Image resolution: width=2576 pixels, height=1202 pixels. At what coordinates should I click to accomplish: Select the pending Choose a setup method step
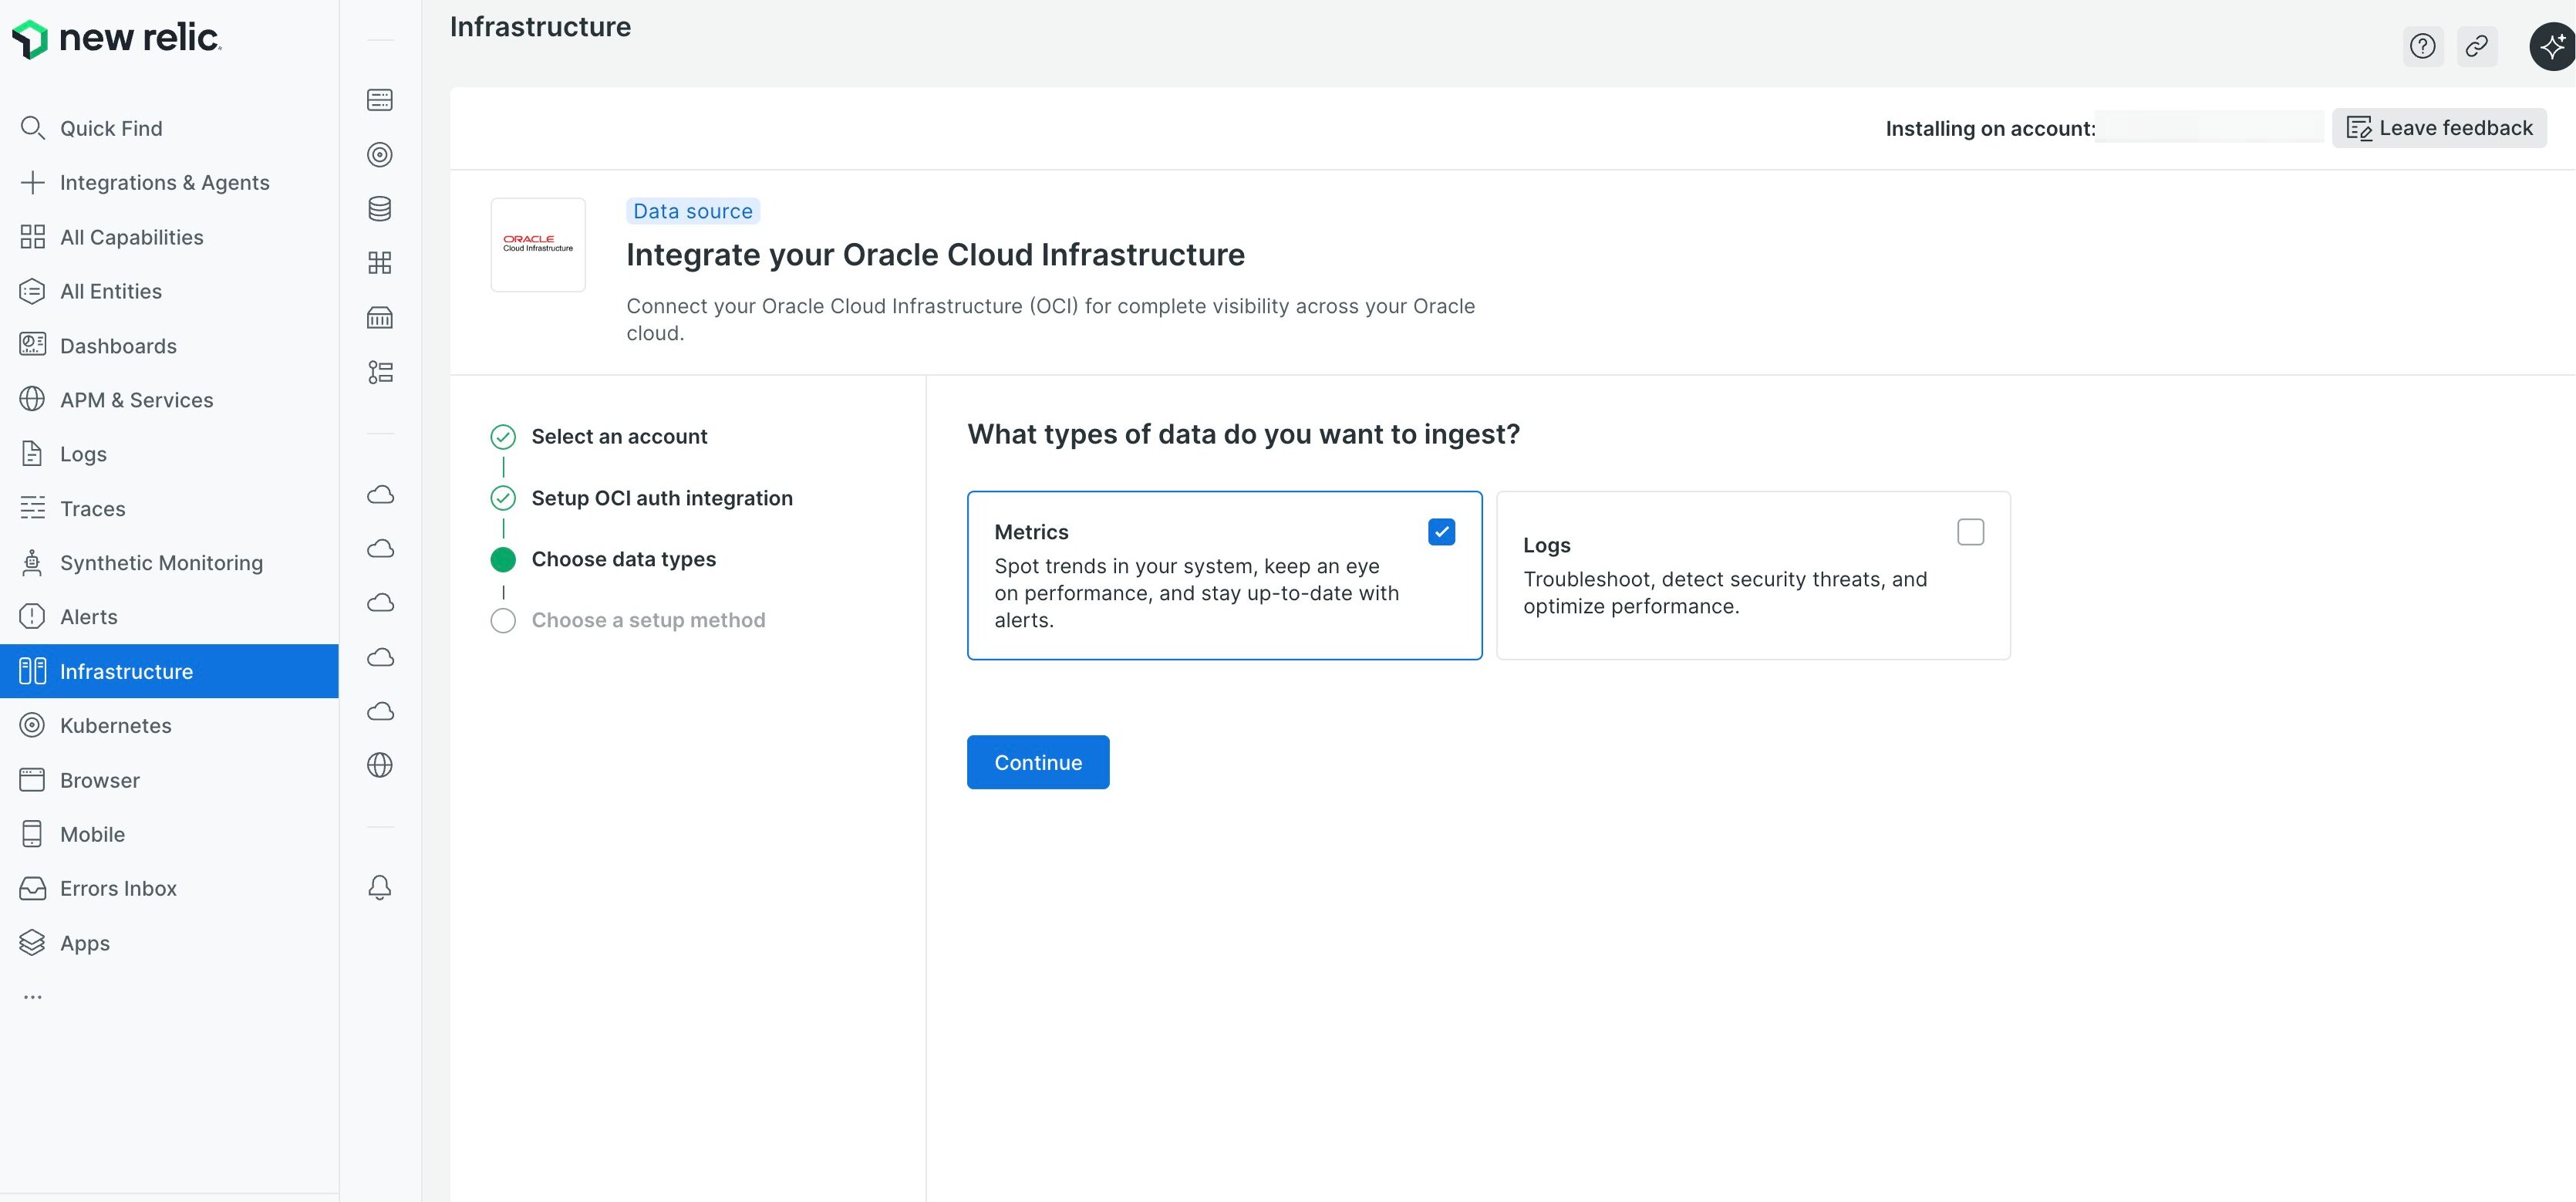click(647, 620)
